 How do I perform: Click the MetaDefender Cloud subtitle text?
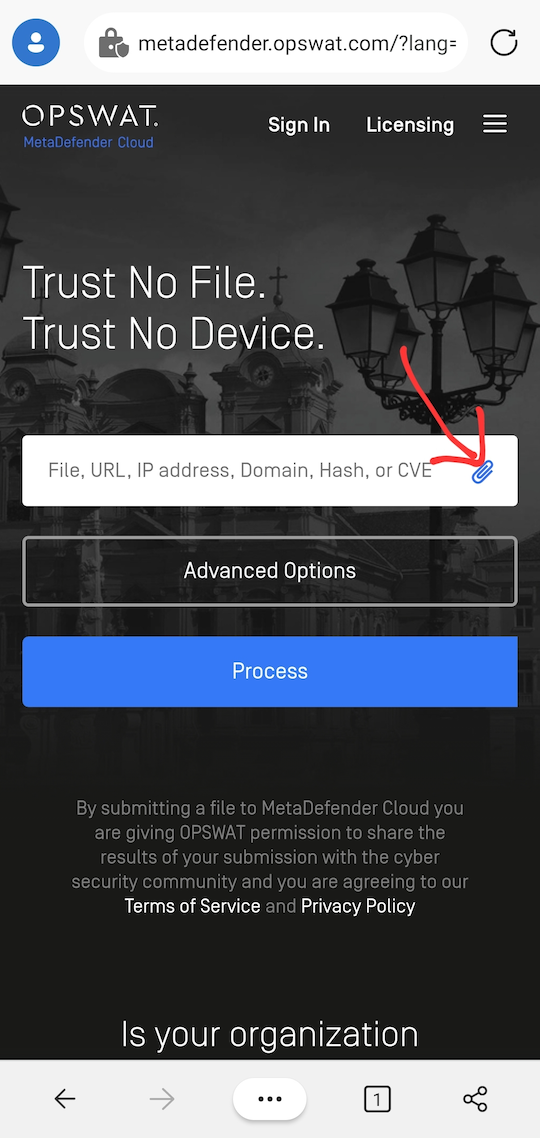[x=89, y=142]
